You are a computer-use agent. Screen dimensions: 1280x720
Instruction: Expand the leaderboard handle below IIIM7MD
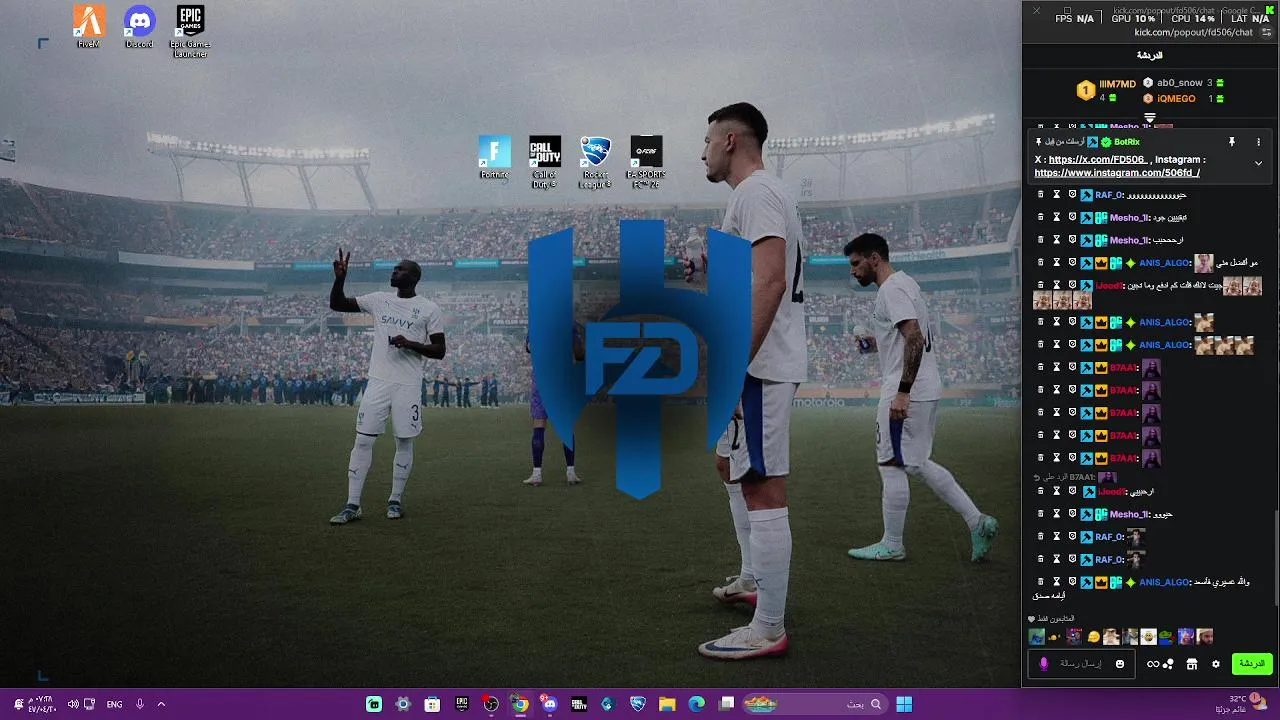tap(1150, 118)
